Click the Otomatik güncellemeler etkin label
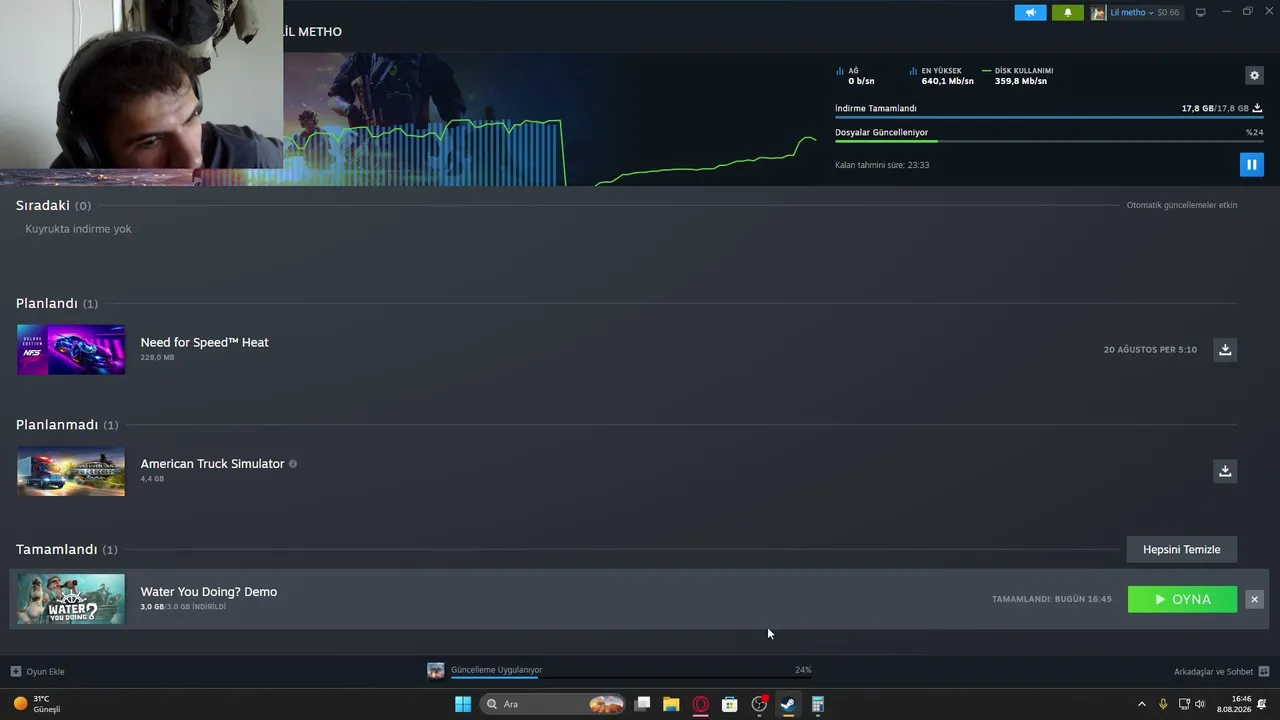The image size is (1280, 720). point(1182,205)
